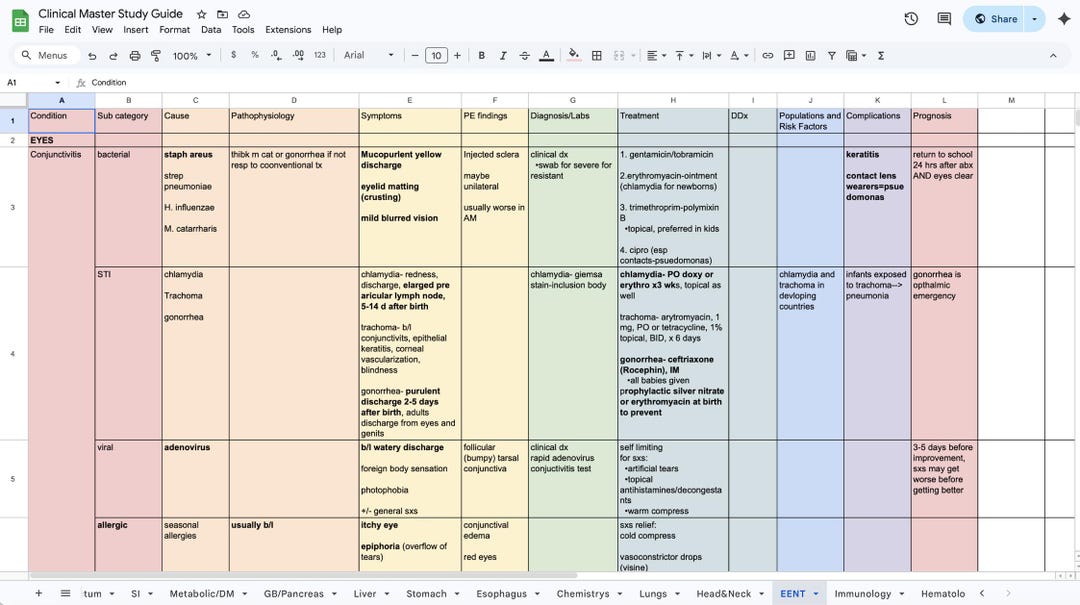
Task: Open version history clock icon
Action: coord(911,19)
